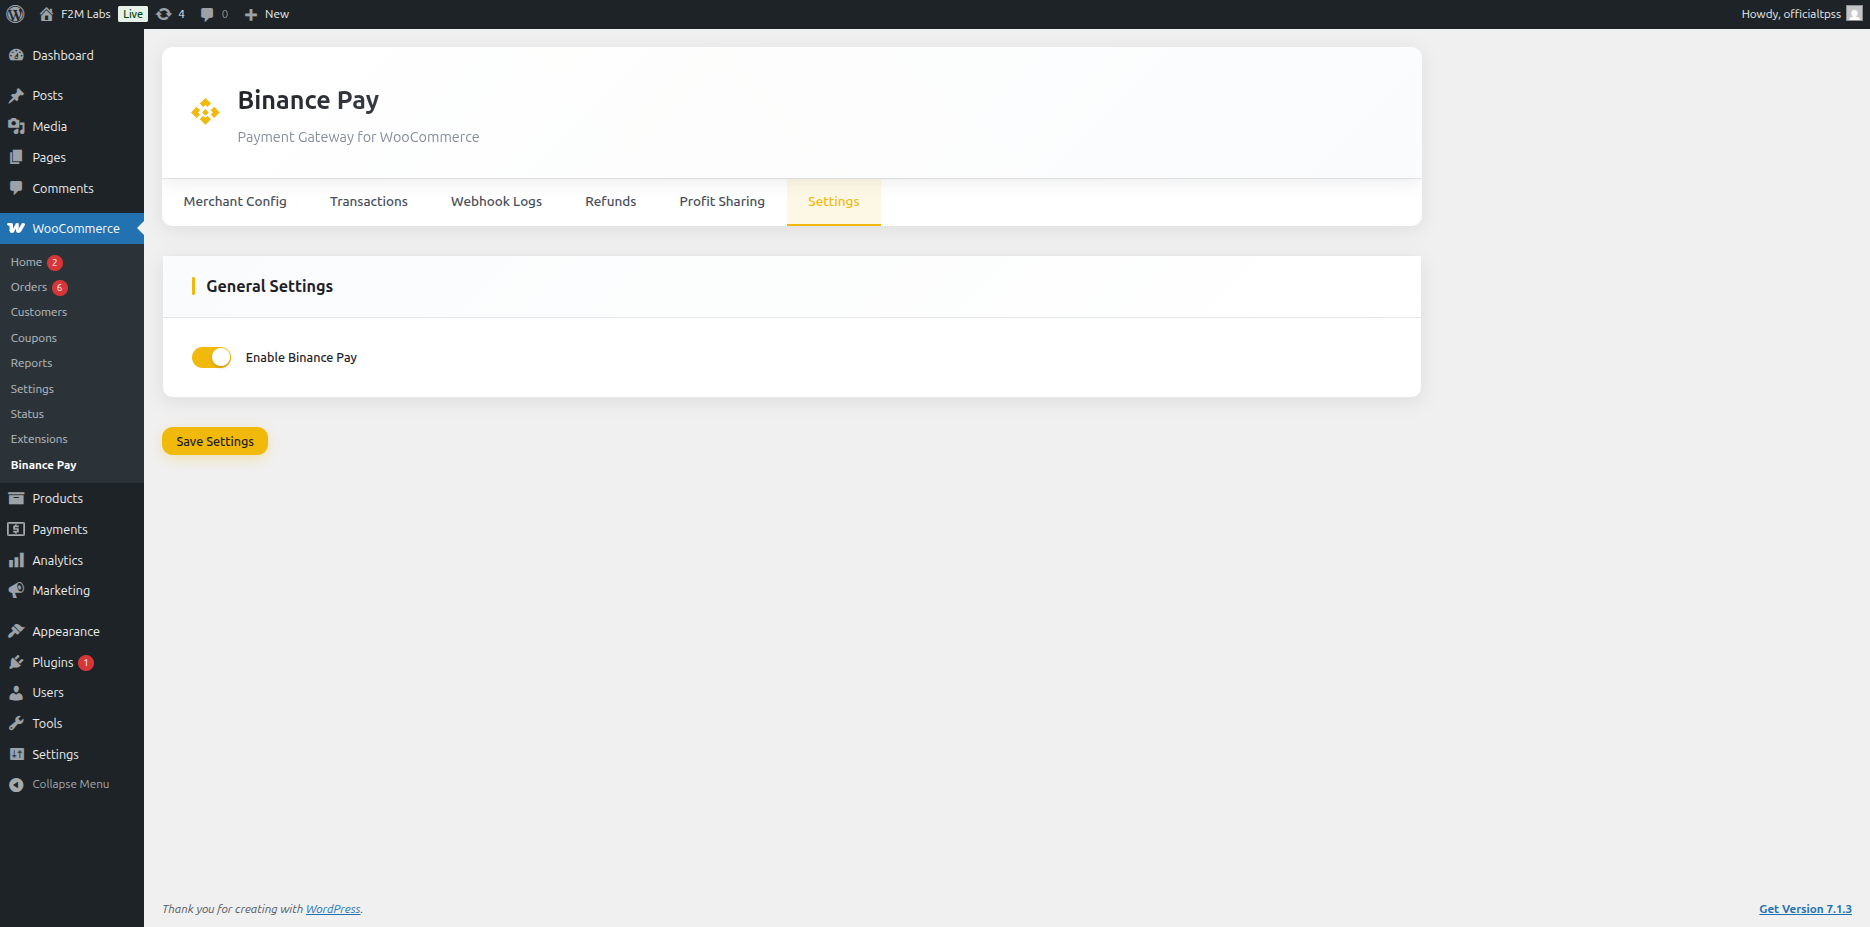Open the Profit Sharing tab
The image size is (1870, 927).
(722, 202)
